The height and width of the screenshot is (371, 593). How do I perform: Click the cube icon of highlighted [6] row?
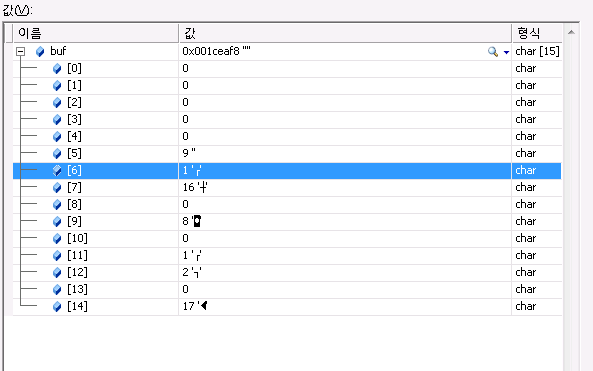tap(57, 171)
